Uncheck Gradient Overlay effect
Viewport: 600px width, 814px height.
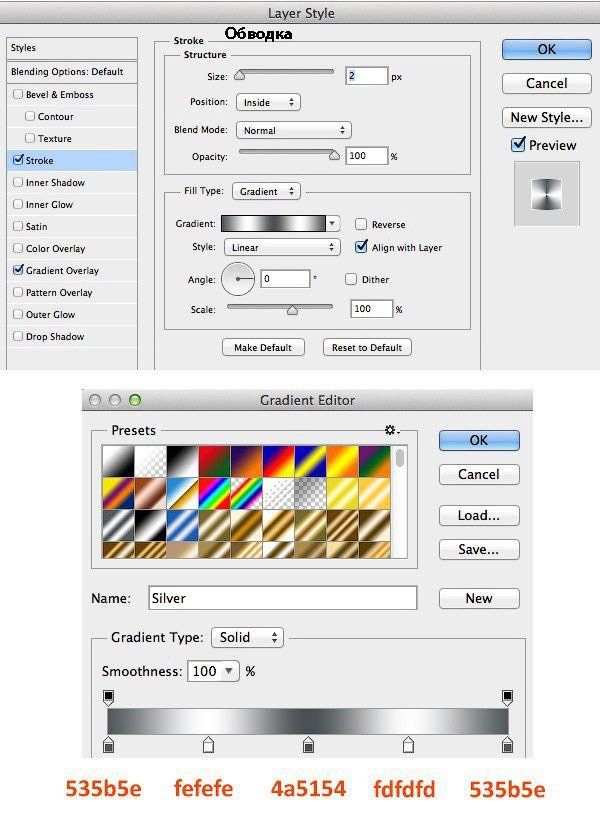coord(18,269)
